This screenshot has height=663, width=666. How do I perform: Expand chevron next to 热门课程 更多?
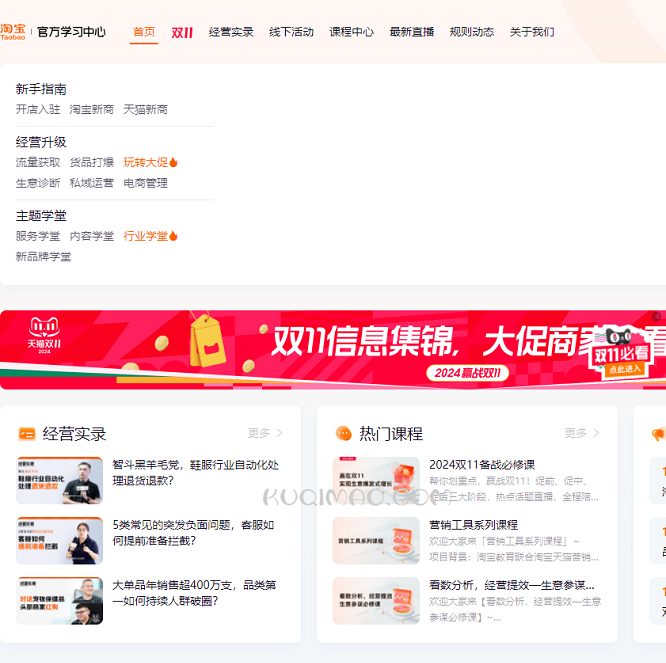[x=596, y=433]
